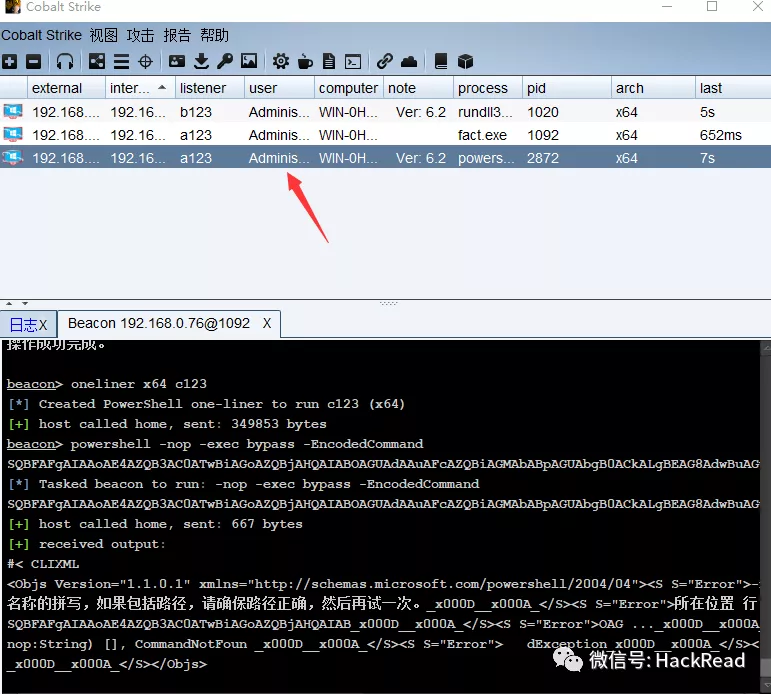Open credentials view icon
The height and width of the screenshot is (694, 771).
tap(177, 61)
